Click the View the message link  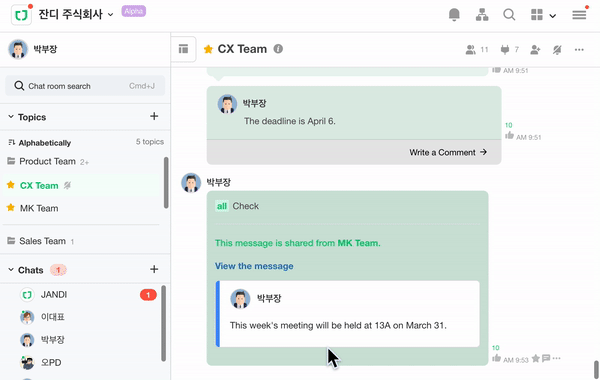pos(254,266)
